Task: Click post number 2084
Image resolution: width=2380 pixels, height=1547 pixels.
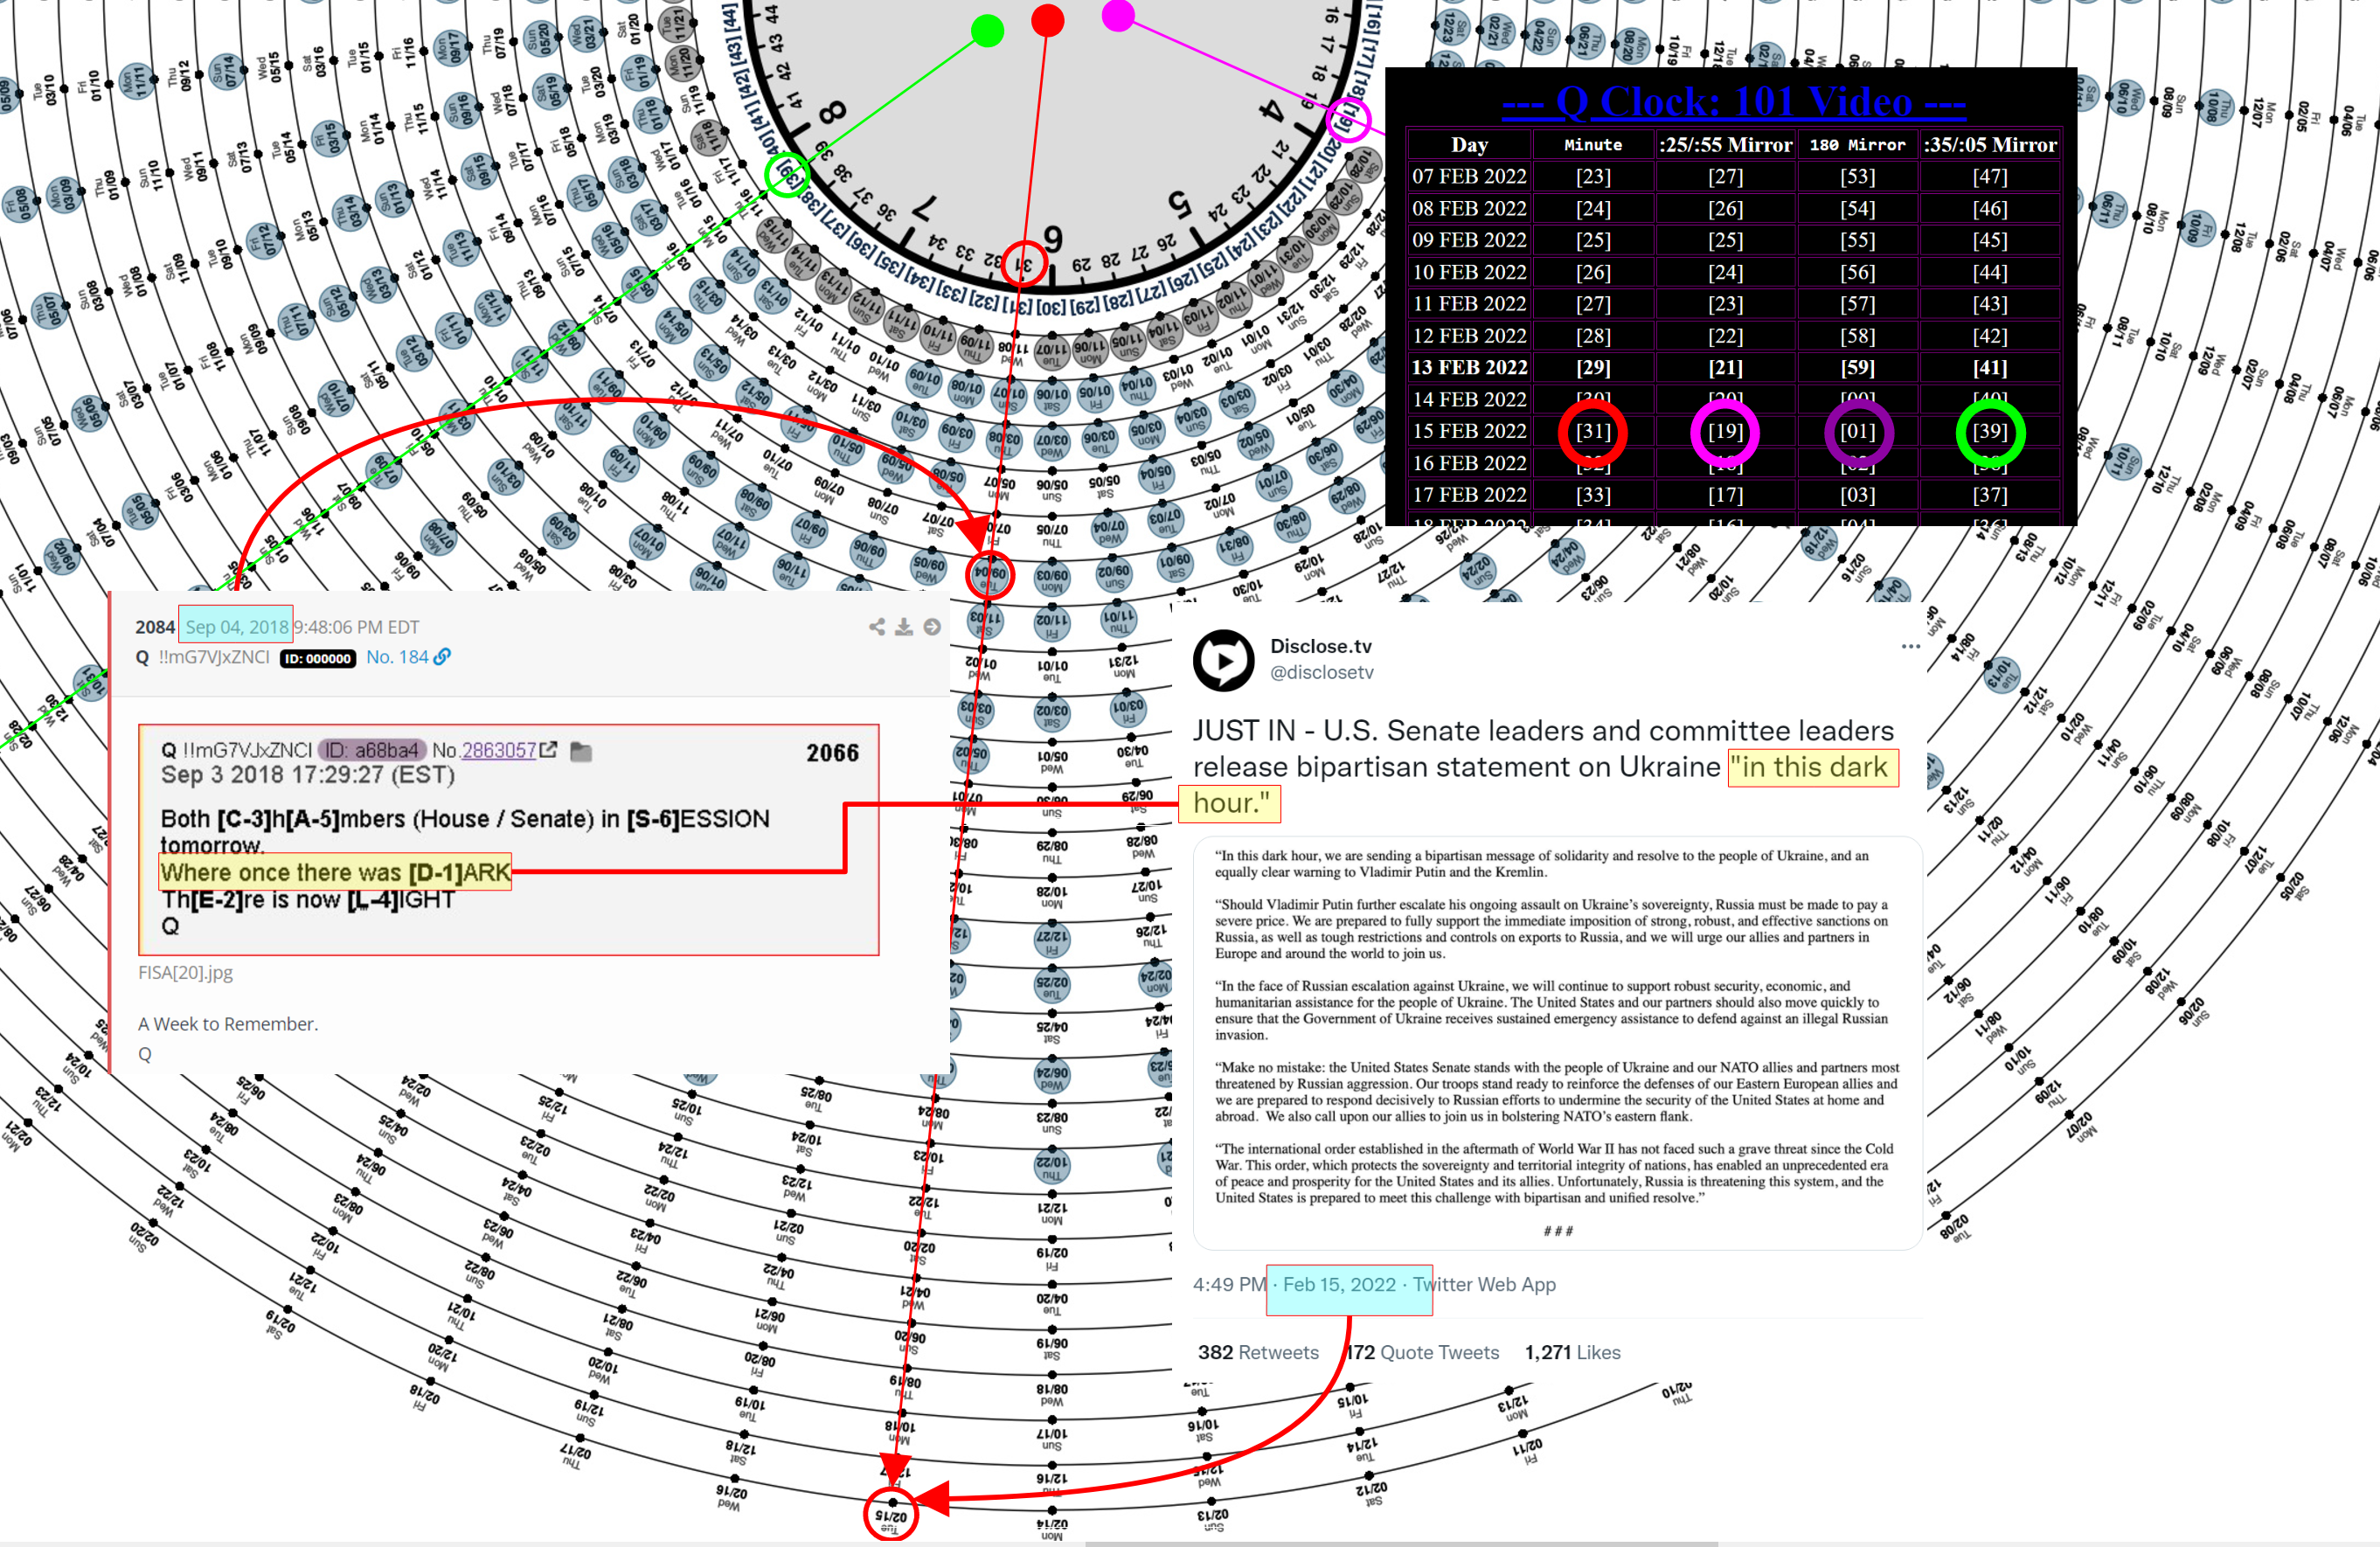Action: 155,627
